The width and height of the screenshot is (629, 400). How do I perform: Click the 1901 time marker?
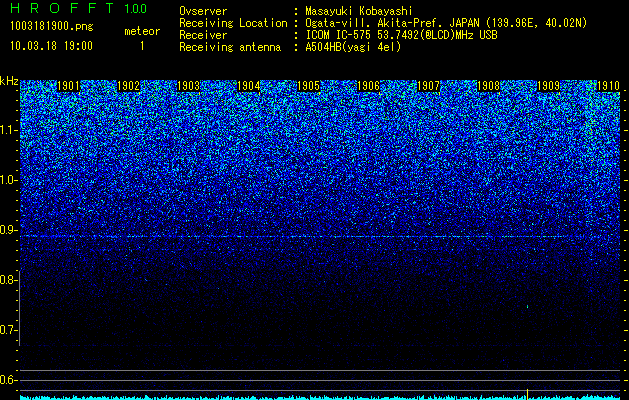[x=68, y=86]
